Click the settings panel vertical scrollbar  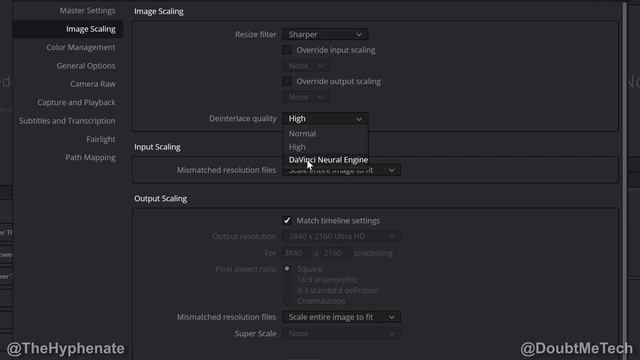(x=624, y=180)
